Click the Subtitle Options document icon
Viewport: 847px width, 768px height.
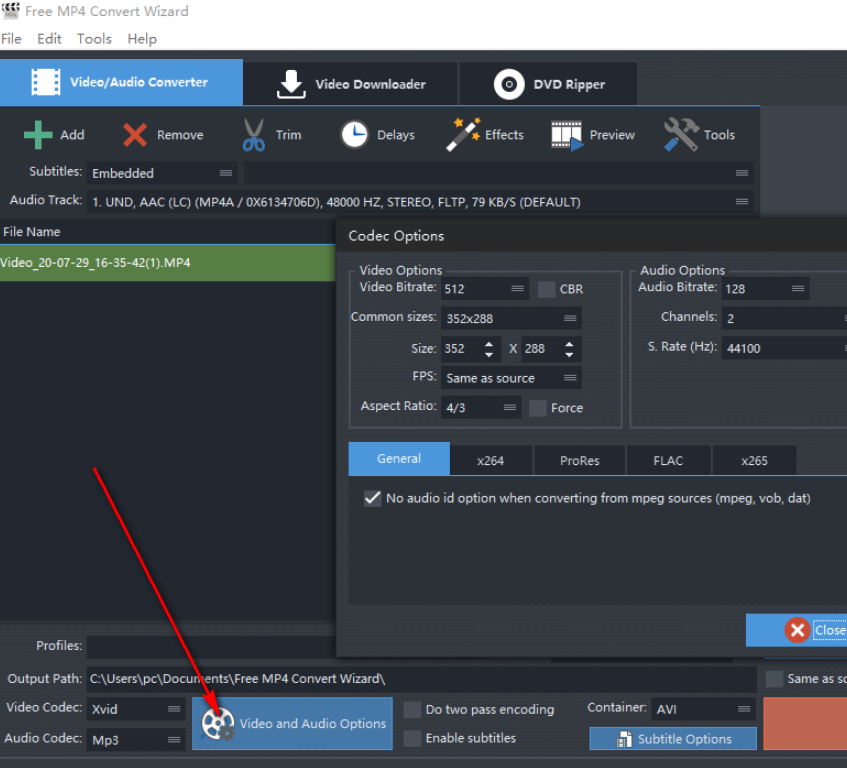coord(624,739)
